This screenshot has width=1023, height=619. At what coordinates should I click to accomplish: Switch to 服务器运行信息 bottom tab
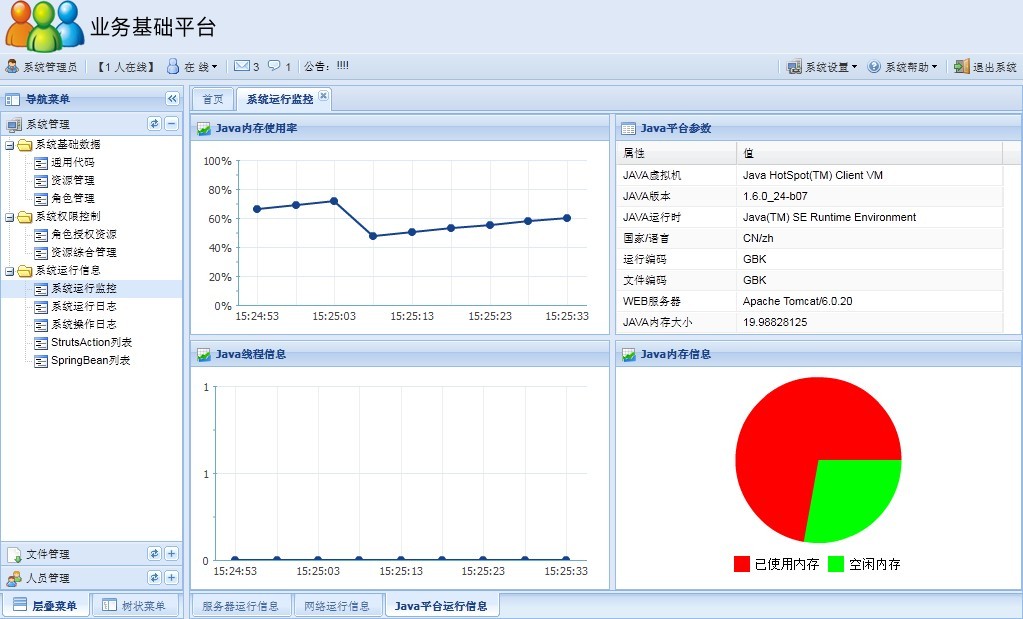pyautogui.click(x=240, y=606)
